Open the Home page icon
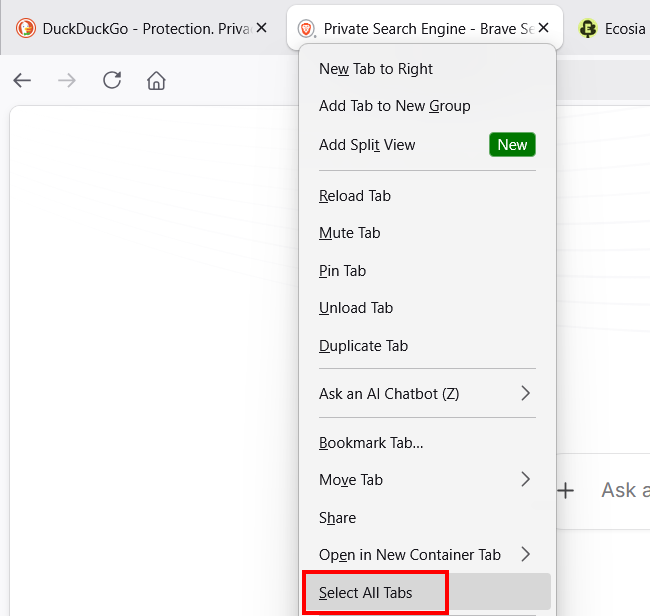The width and height of the screenshot is (650, 616). (156, 80)
